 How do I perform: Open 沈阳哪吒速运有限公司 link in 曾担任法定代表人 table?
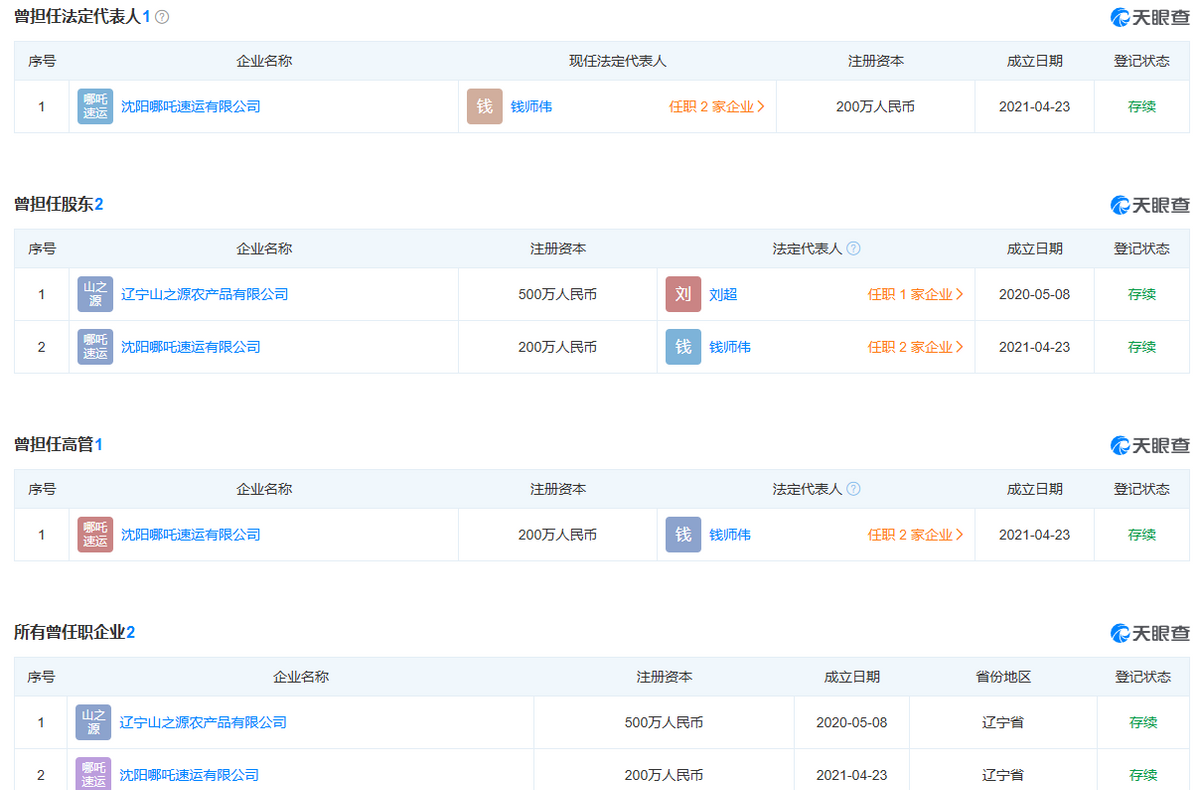click(x=190, y=107)
